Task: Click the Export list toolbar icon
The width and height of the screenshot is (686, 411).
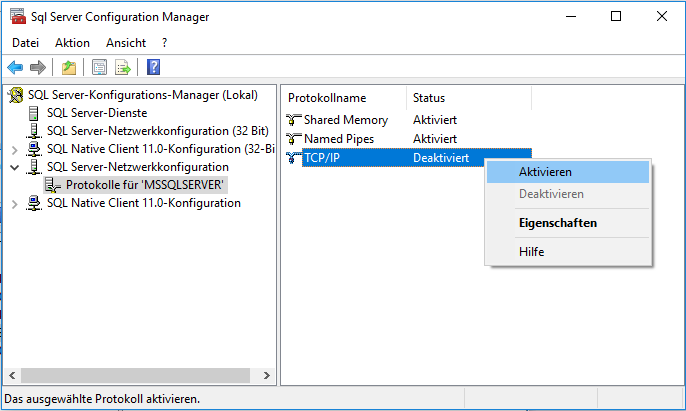Action: pos(122,67)
